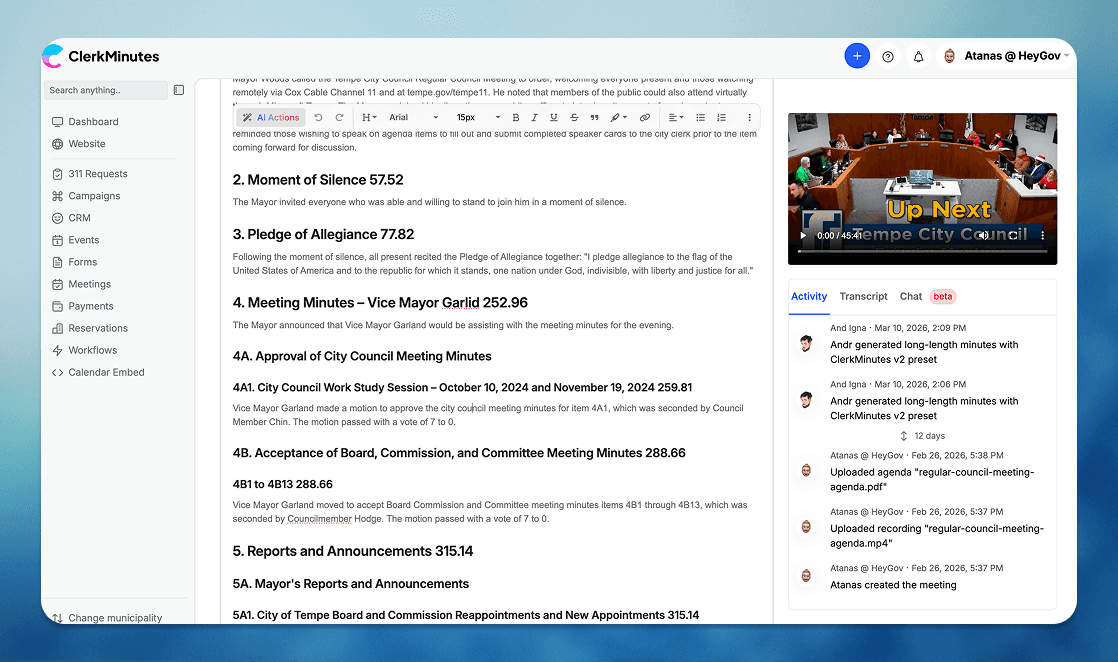1118x662 pixels.
Task: Open the notifications bell
Action: 918,56
